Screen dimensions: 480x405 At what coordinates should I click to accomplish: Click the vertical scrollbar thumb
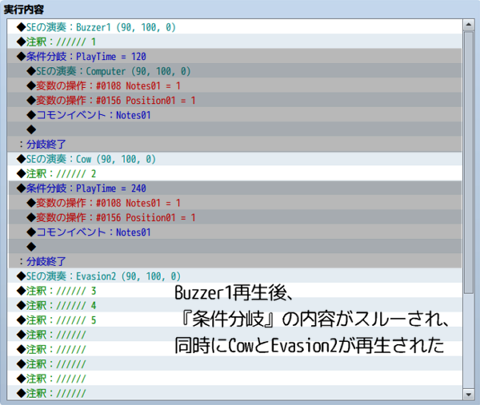pos(468,162)
